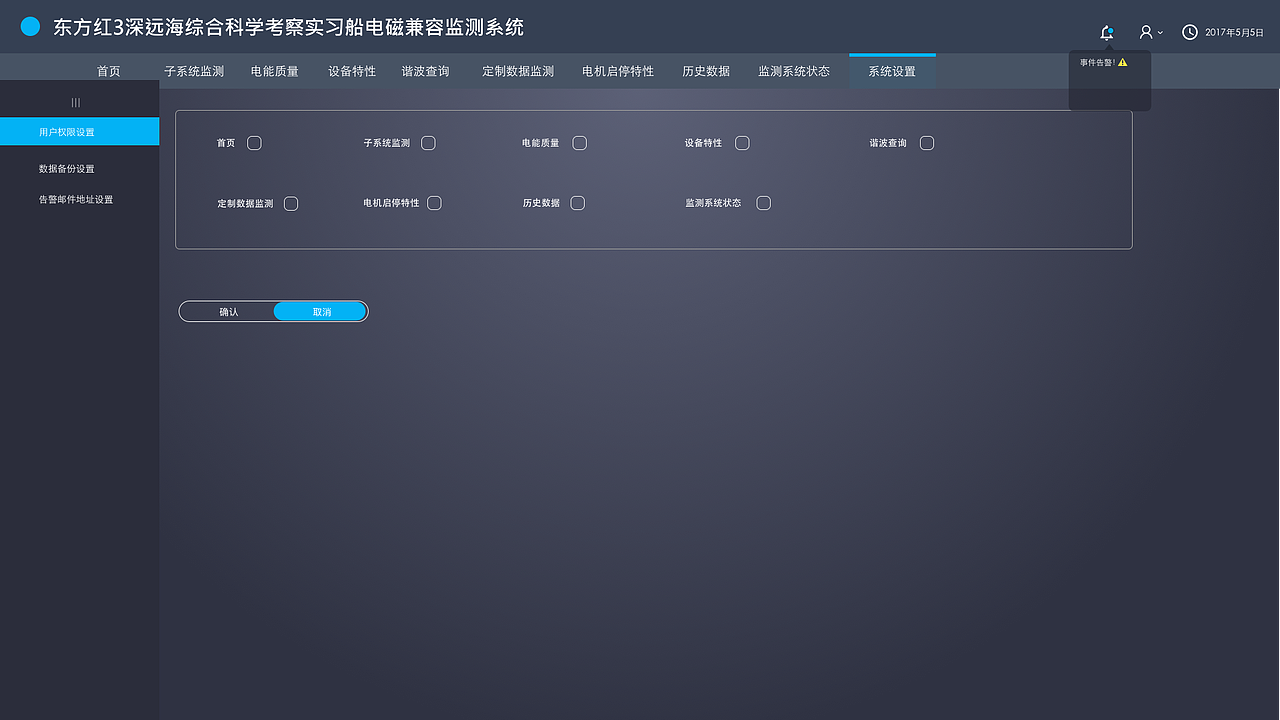Click the 2017年5月5日 date text
The width and height of the screenshot is (1280, 720).
(x=1235, y=33)
